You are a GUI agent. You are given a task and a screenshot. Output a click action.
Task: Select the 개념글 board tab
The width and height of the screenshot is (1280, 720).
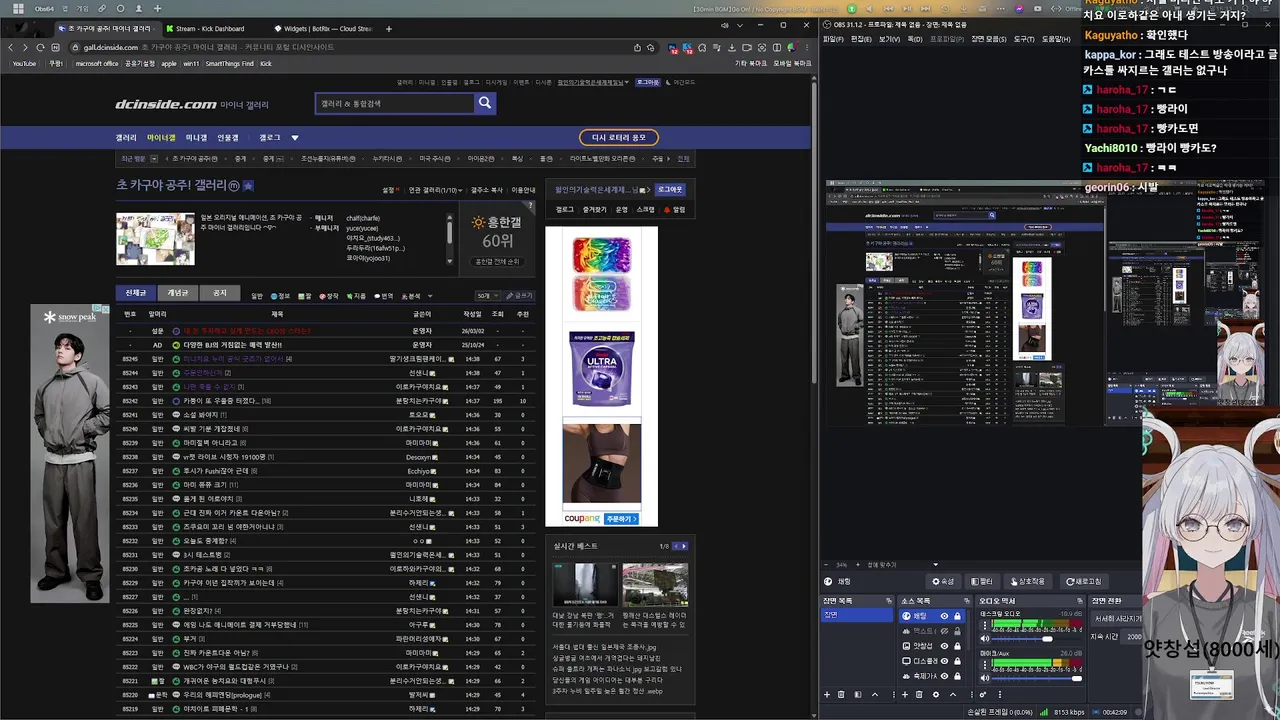pos(178,293)
